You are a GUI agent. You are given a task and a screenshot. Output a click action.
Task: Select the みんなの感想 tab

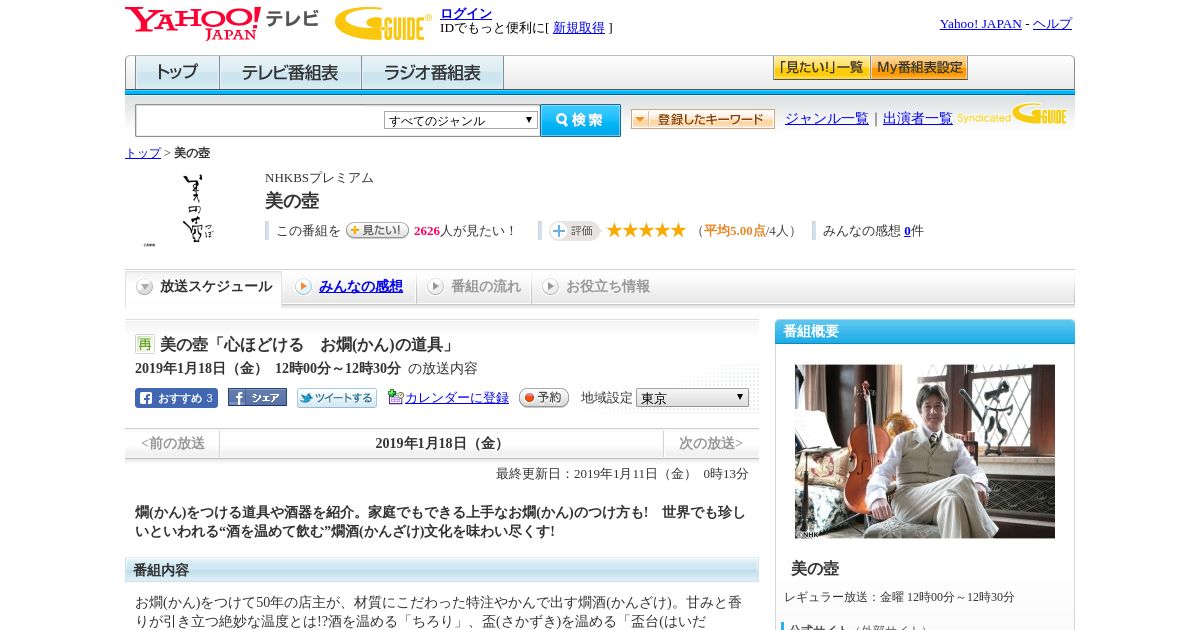349,287
